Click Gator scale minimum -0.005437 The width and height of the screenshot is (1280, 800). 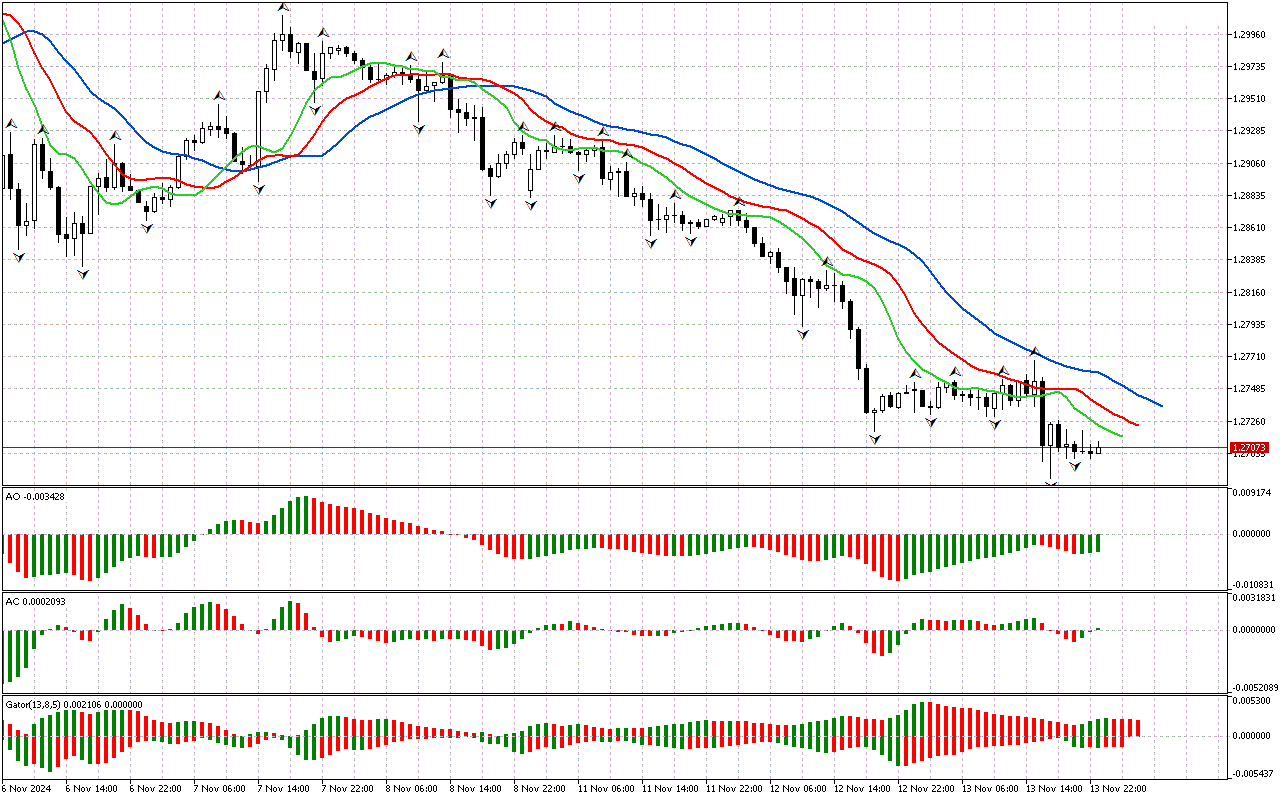click(1251, 774)
